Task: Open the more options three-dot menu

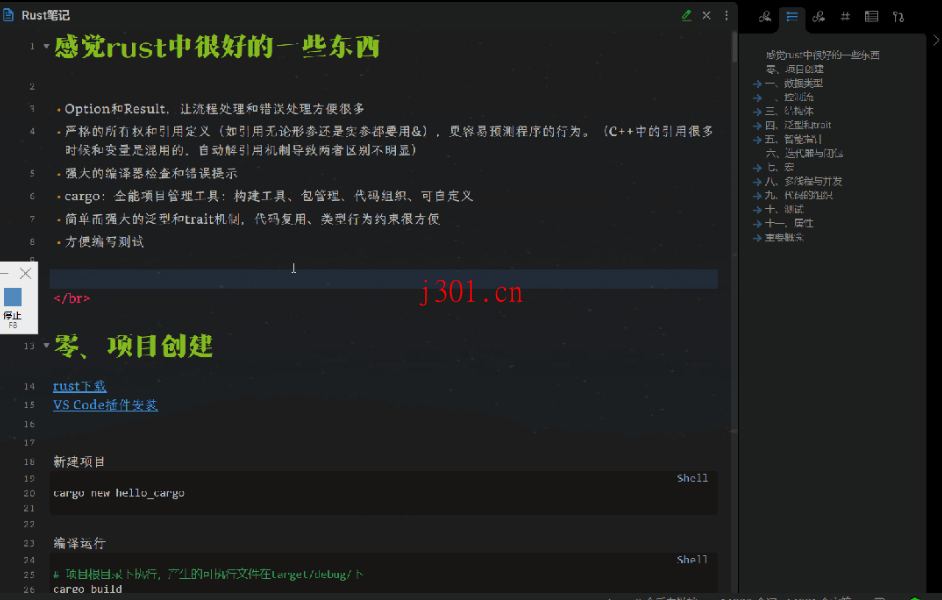Action: tap(726, 16)
